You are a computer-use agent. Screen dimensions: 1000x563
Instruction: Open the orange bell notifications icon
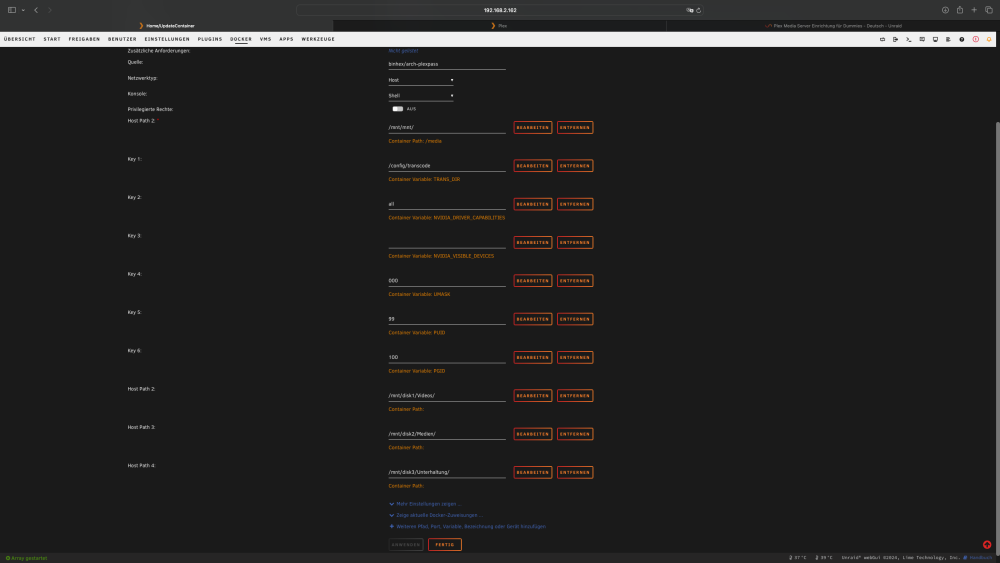point(989,40)
